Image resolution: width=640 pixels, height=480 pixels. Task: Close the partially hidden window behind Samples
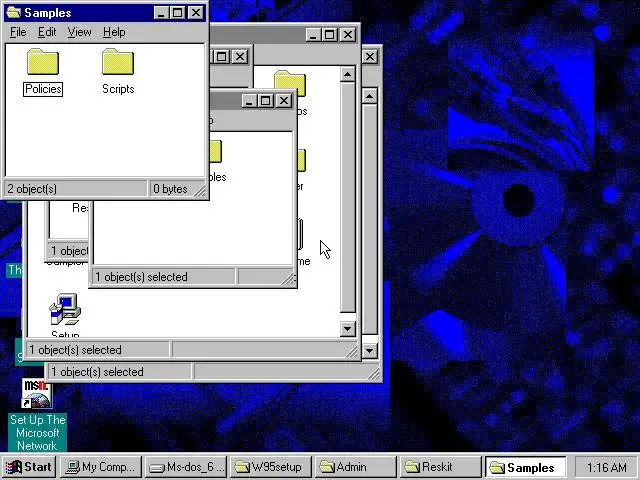240,56
